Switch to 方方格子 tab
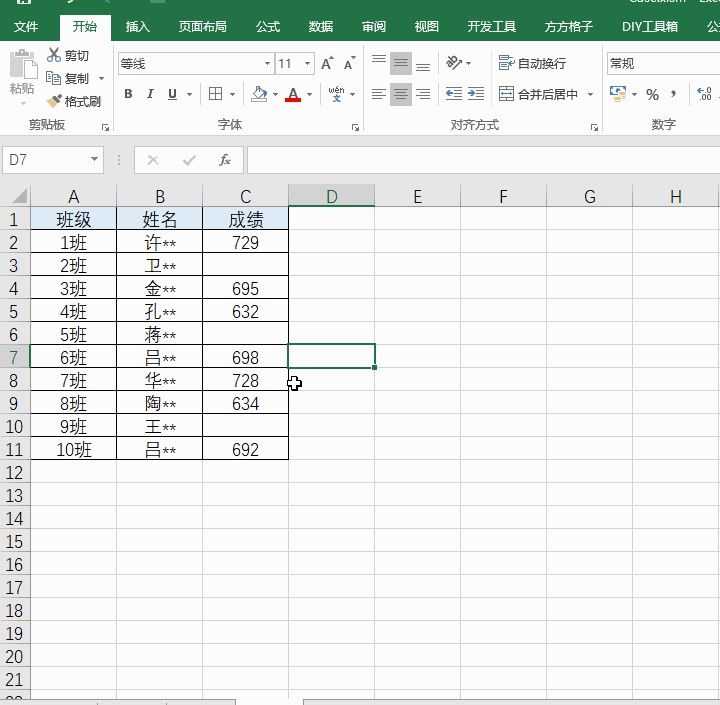 (x=568, y=27)
